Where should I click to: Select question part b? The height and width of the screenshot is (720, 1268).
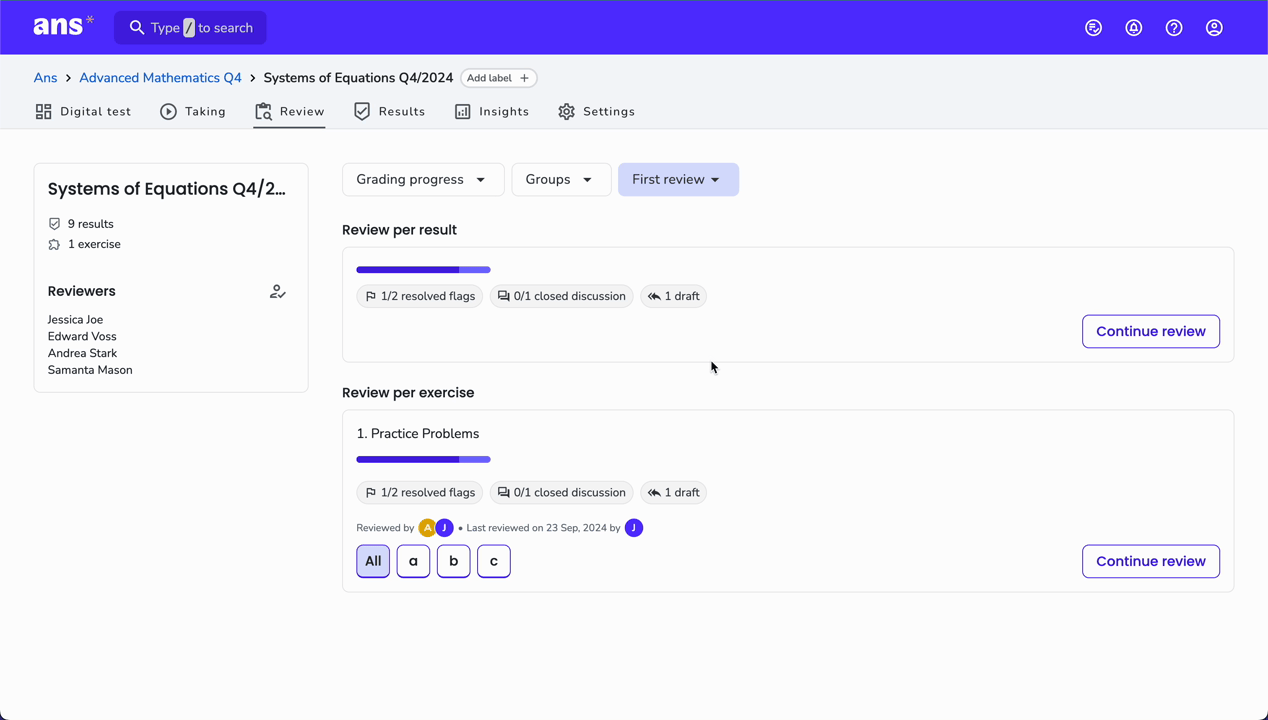(453, 561)
